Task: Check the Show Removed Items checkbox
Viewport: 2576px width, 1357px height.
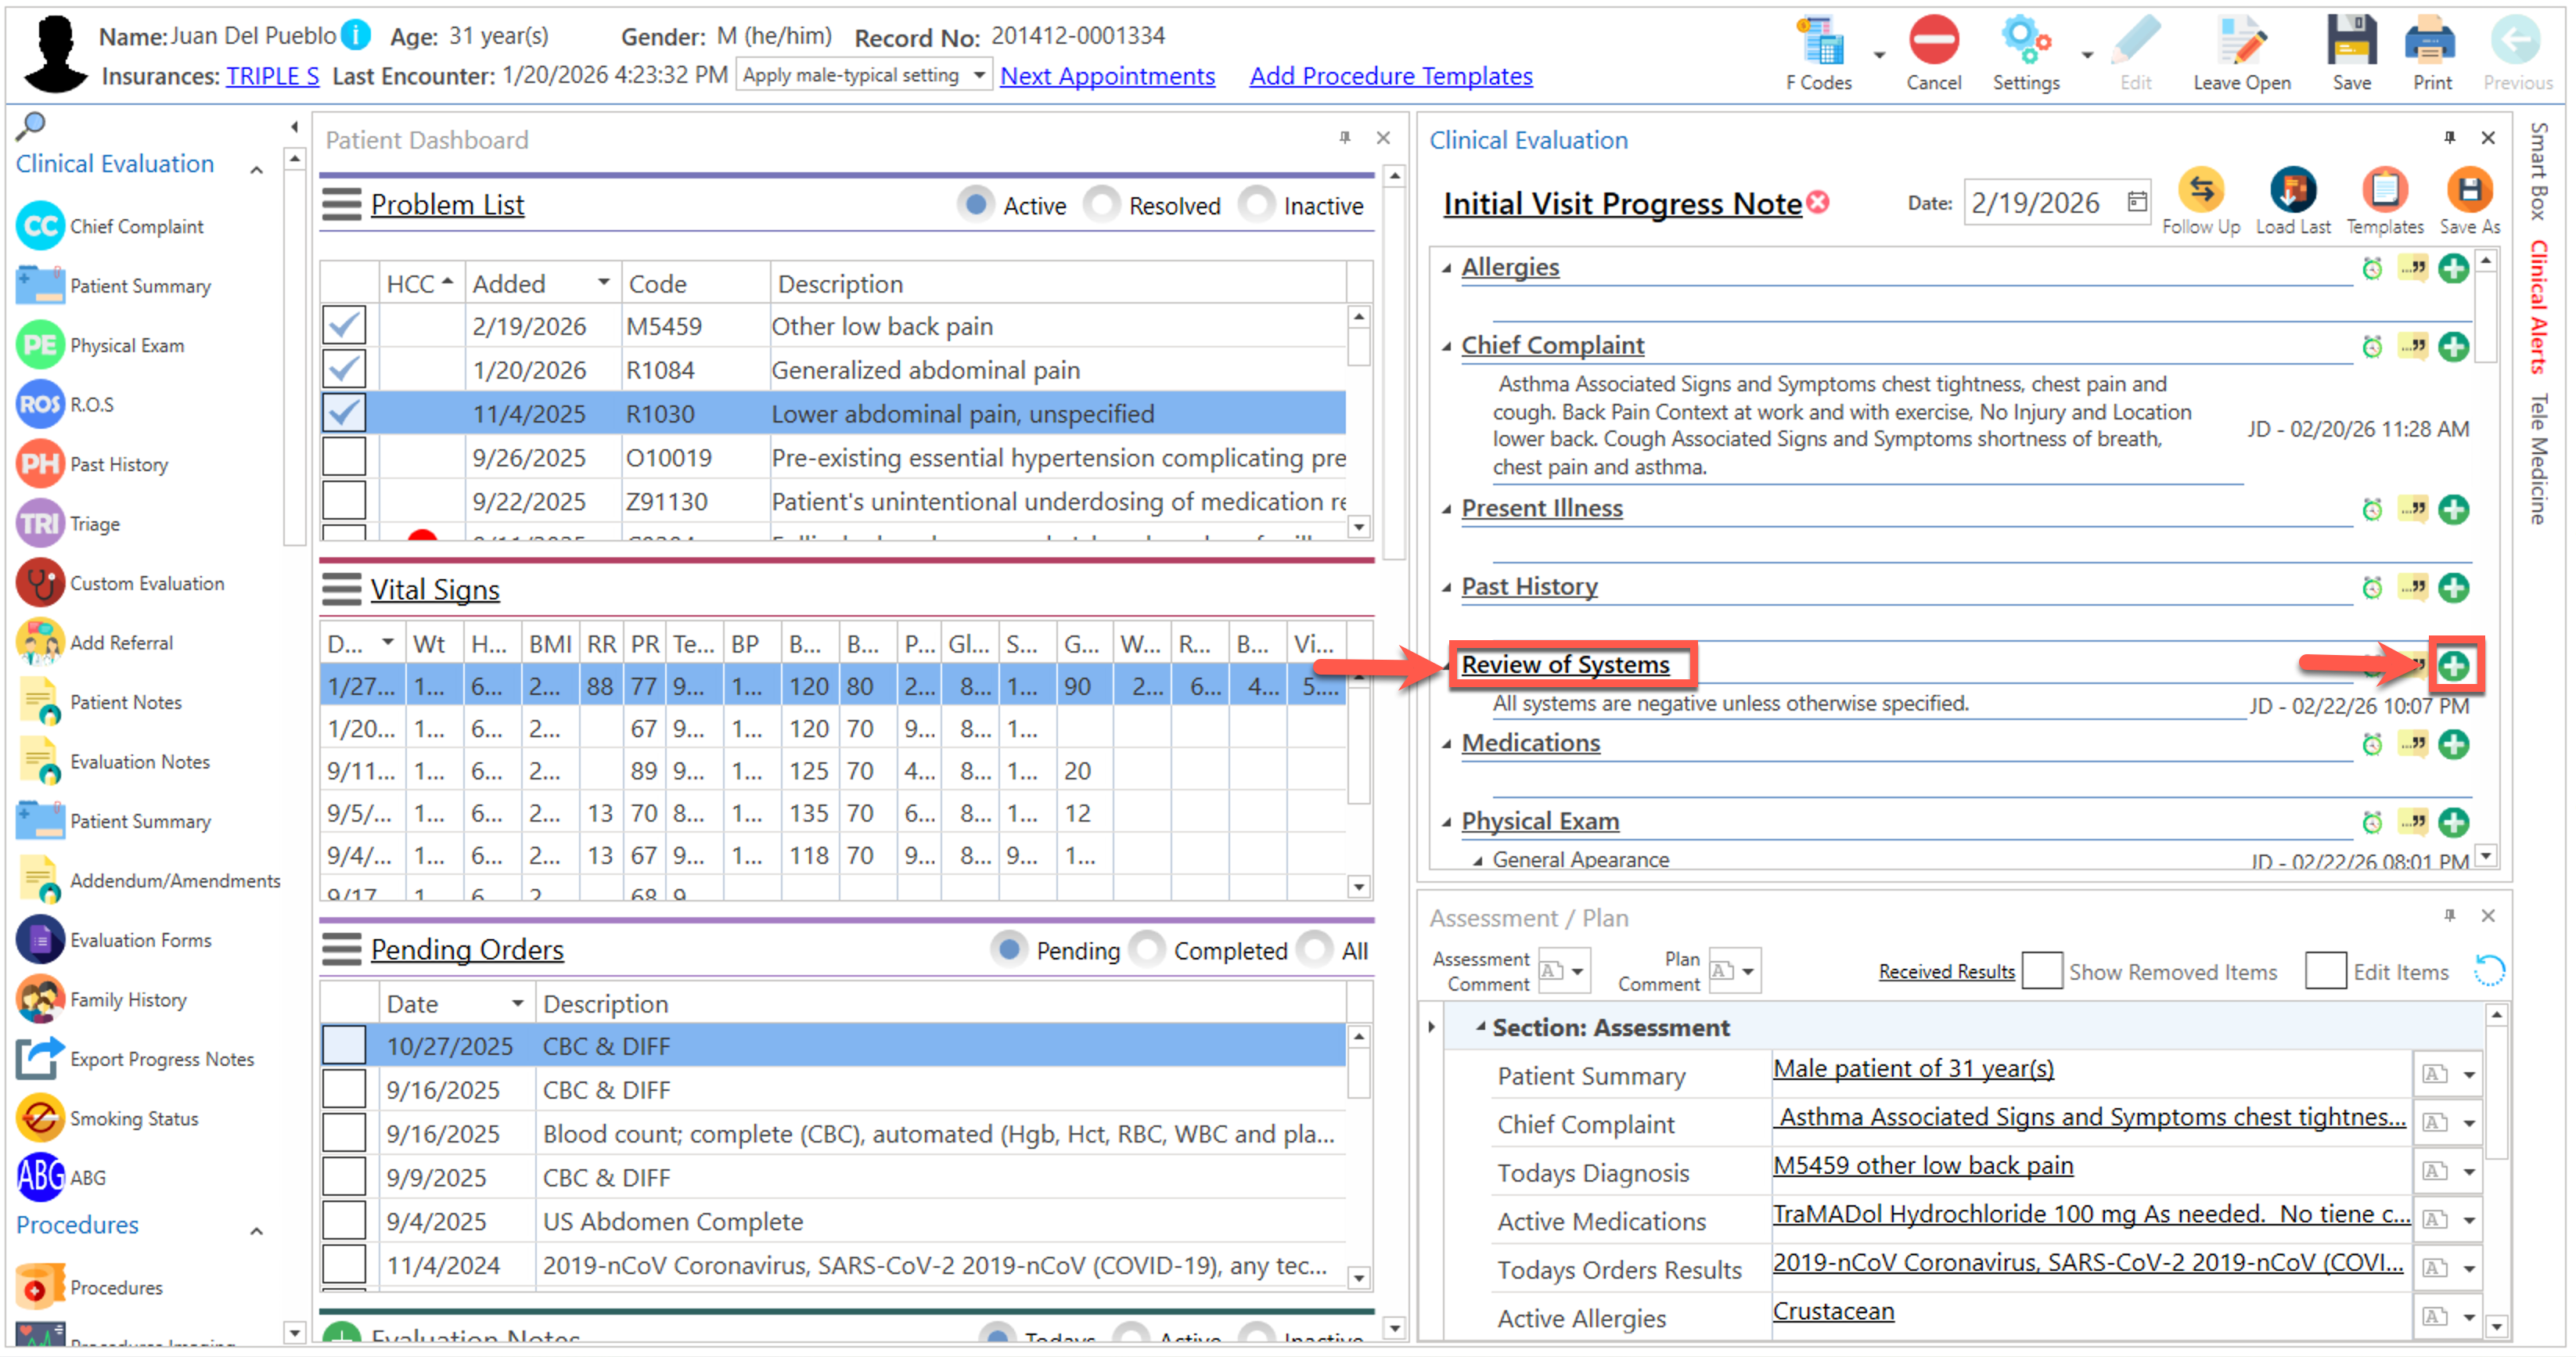Action: [x=2041, y=971]
